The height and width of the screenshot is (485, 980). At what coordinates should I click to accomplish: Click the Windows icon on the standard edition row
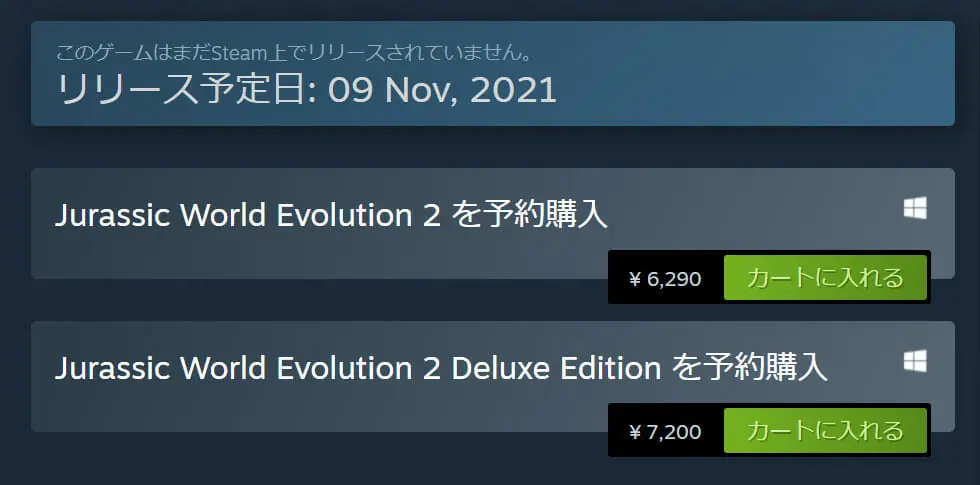point(914,208)
